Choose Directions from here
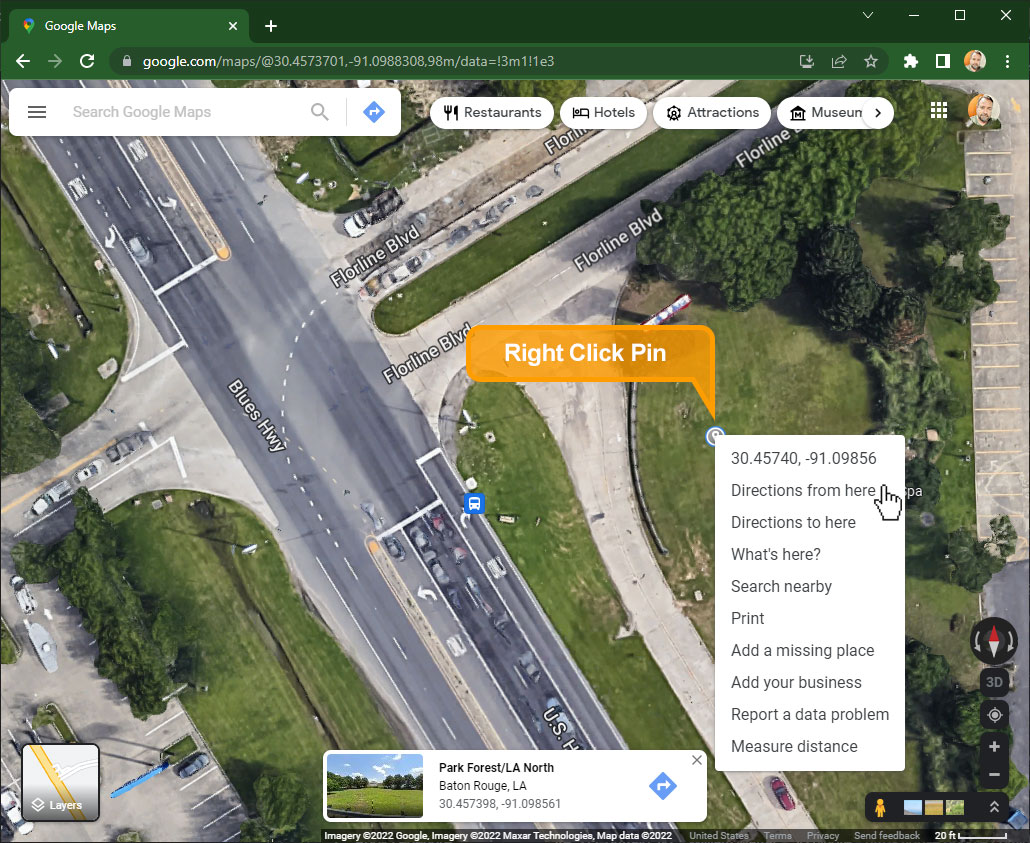The height and width of the screenshot is (843, 1030). 803,490
